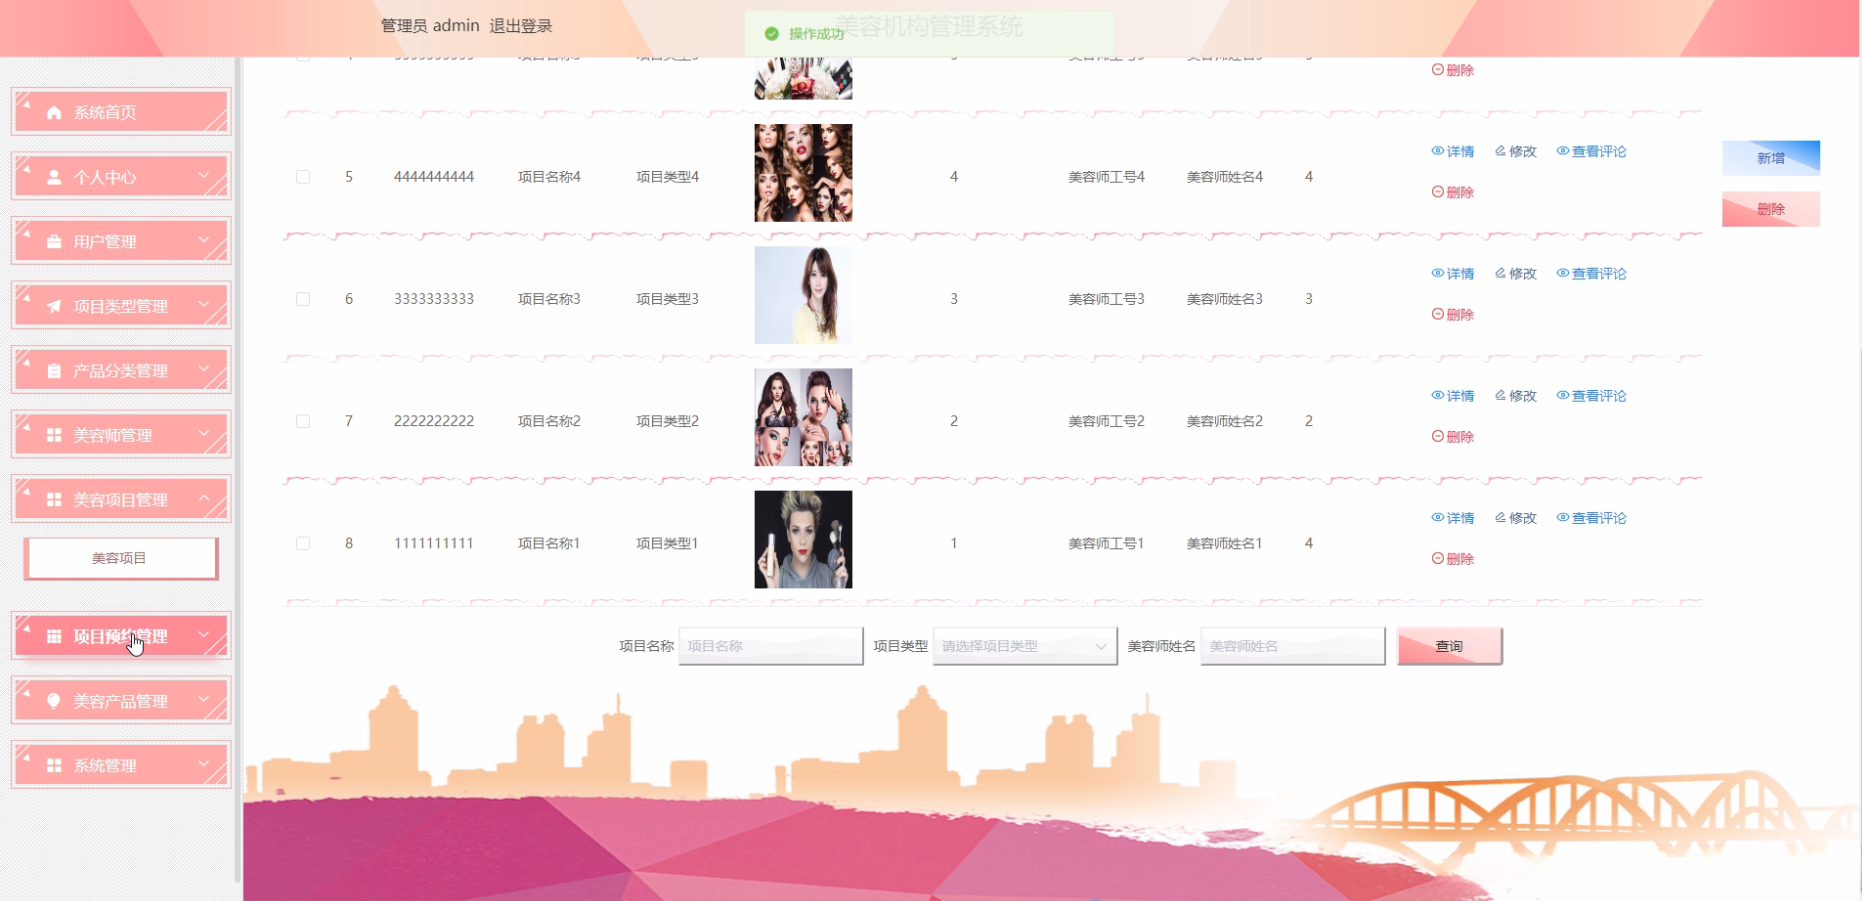Click 修改 for the 项目名称3 row
1862x901 pixels.
tap(1516, 273)
